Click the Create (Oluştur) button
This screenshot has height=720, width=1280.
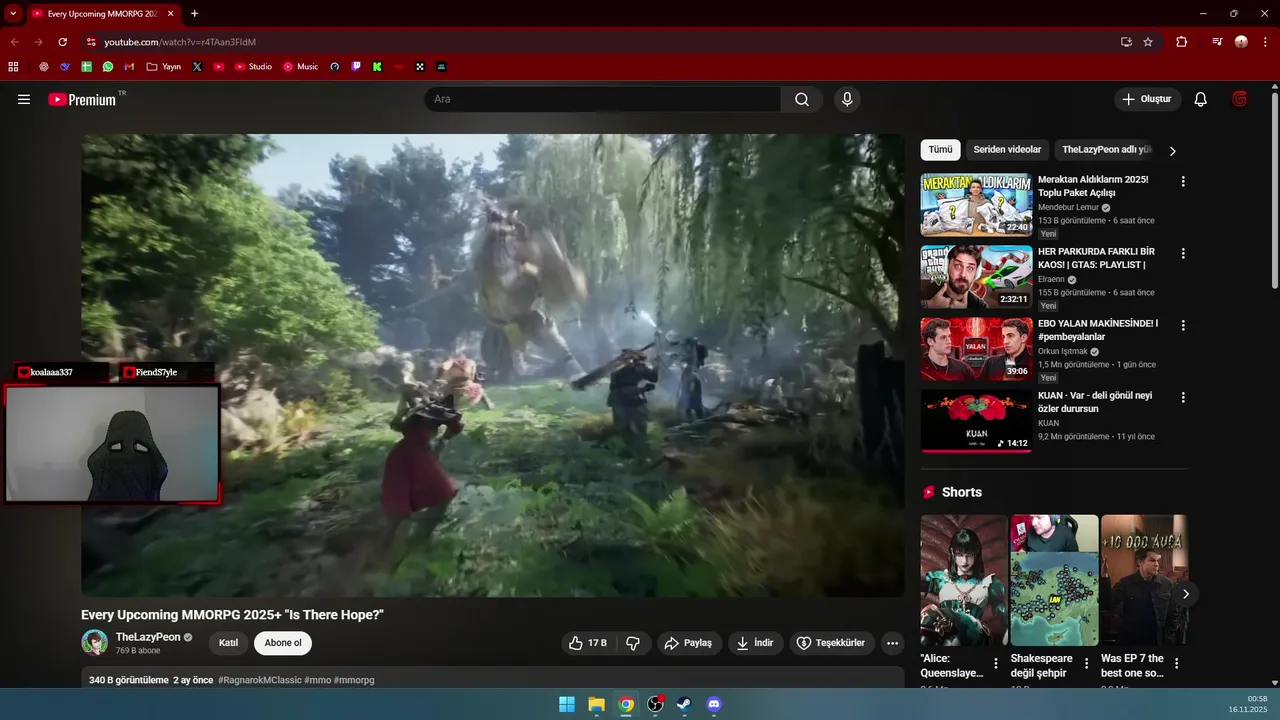point(1147,99)
